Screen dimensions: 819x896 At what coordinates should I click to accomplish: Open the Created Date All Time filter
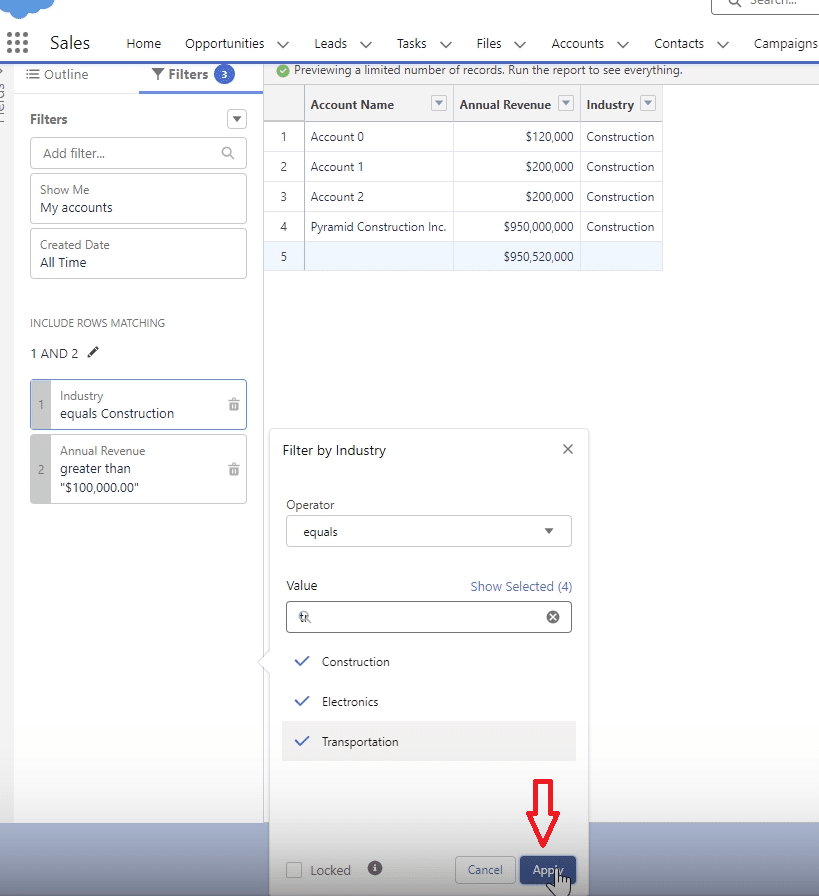(138, 254)
